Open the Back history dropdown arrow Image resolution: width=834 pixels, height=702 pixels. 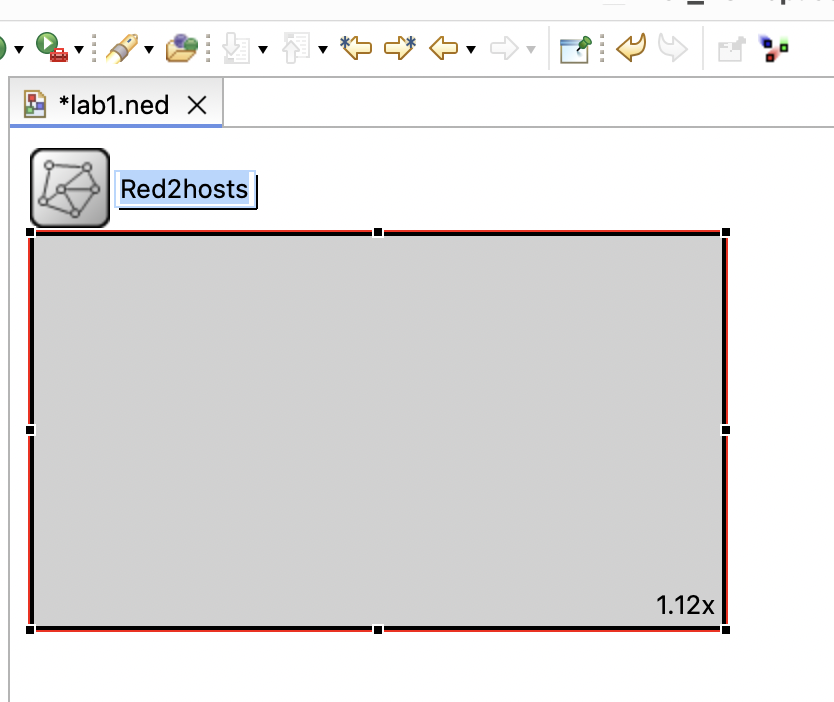tap(471, 49)
